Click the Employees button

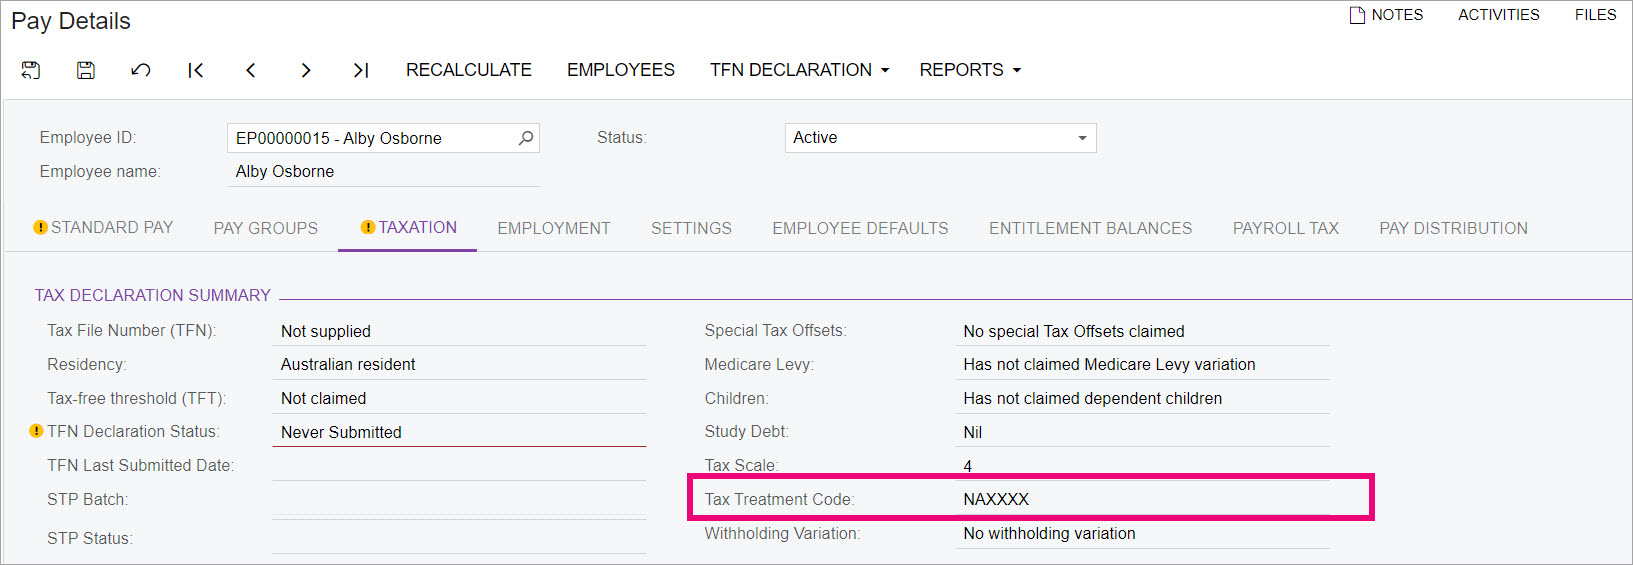(621, 70)
